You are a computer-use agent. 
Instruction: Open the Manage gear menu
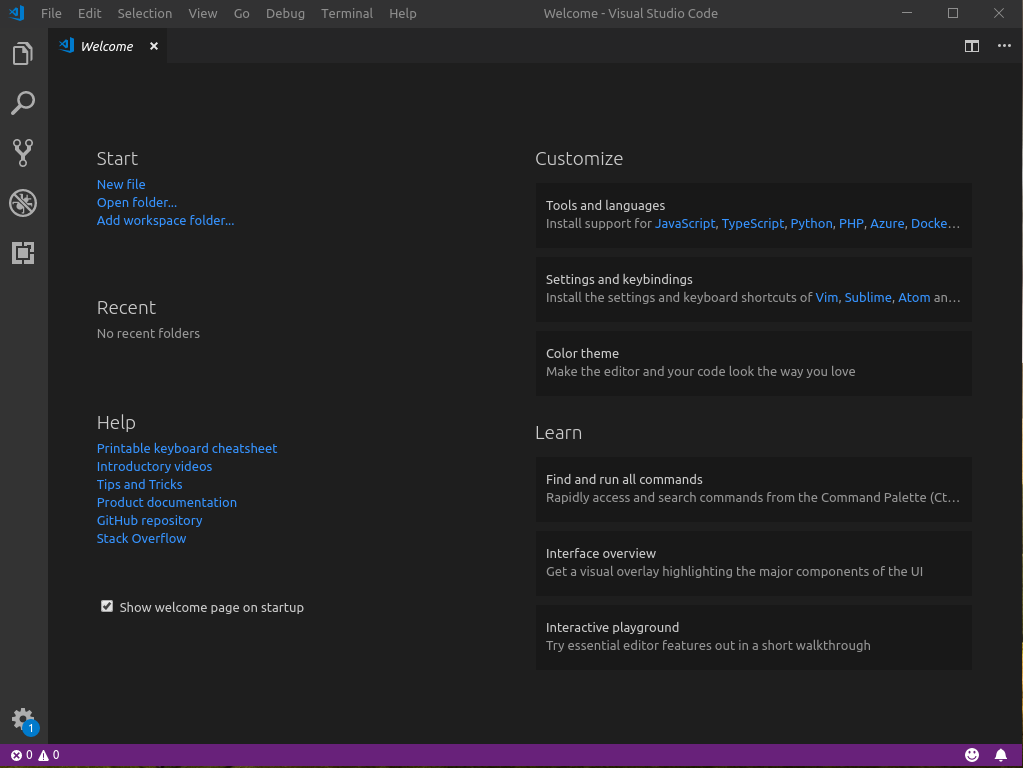point(23,720)
